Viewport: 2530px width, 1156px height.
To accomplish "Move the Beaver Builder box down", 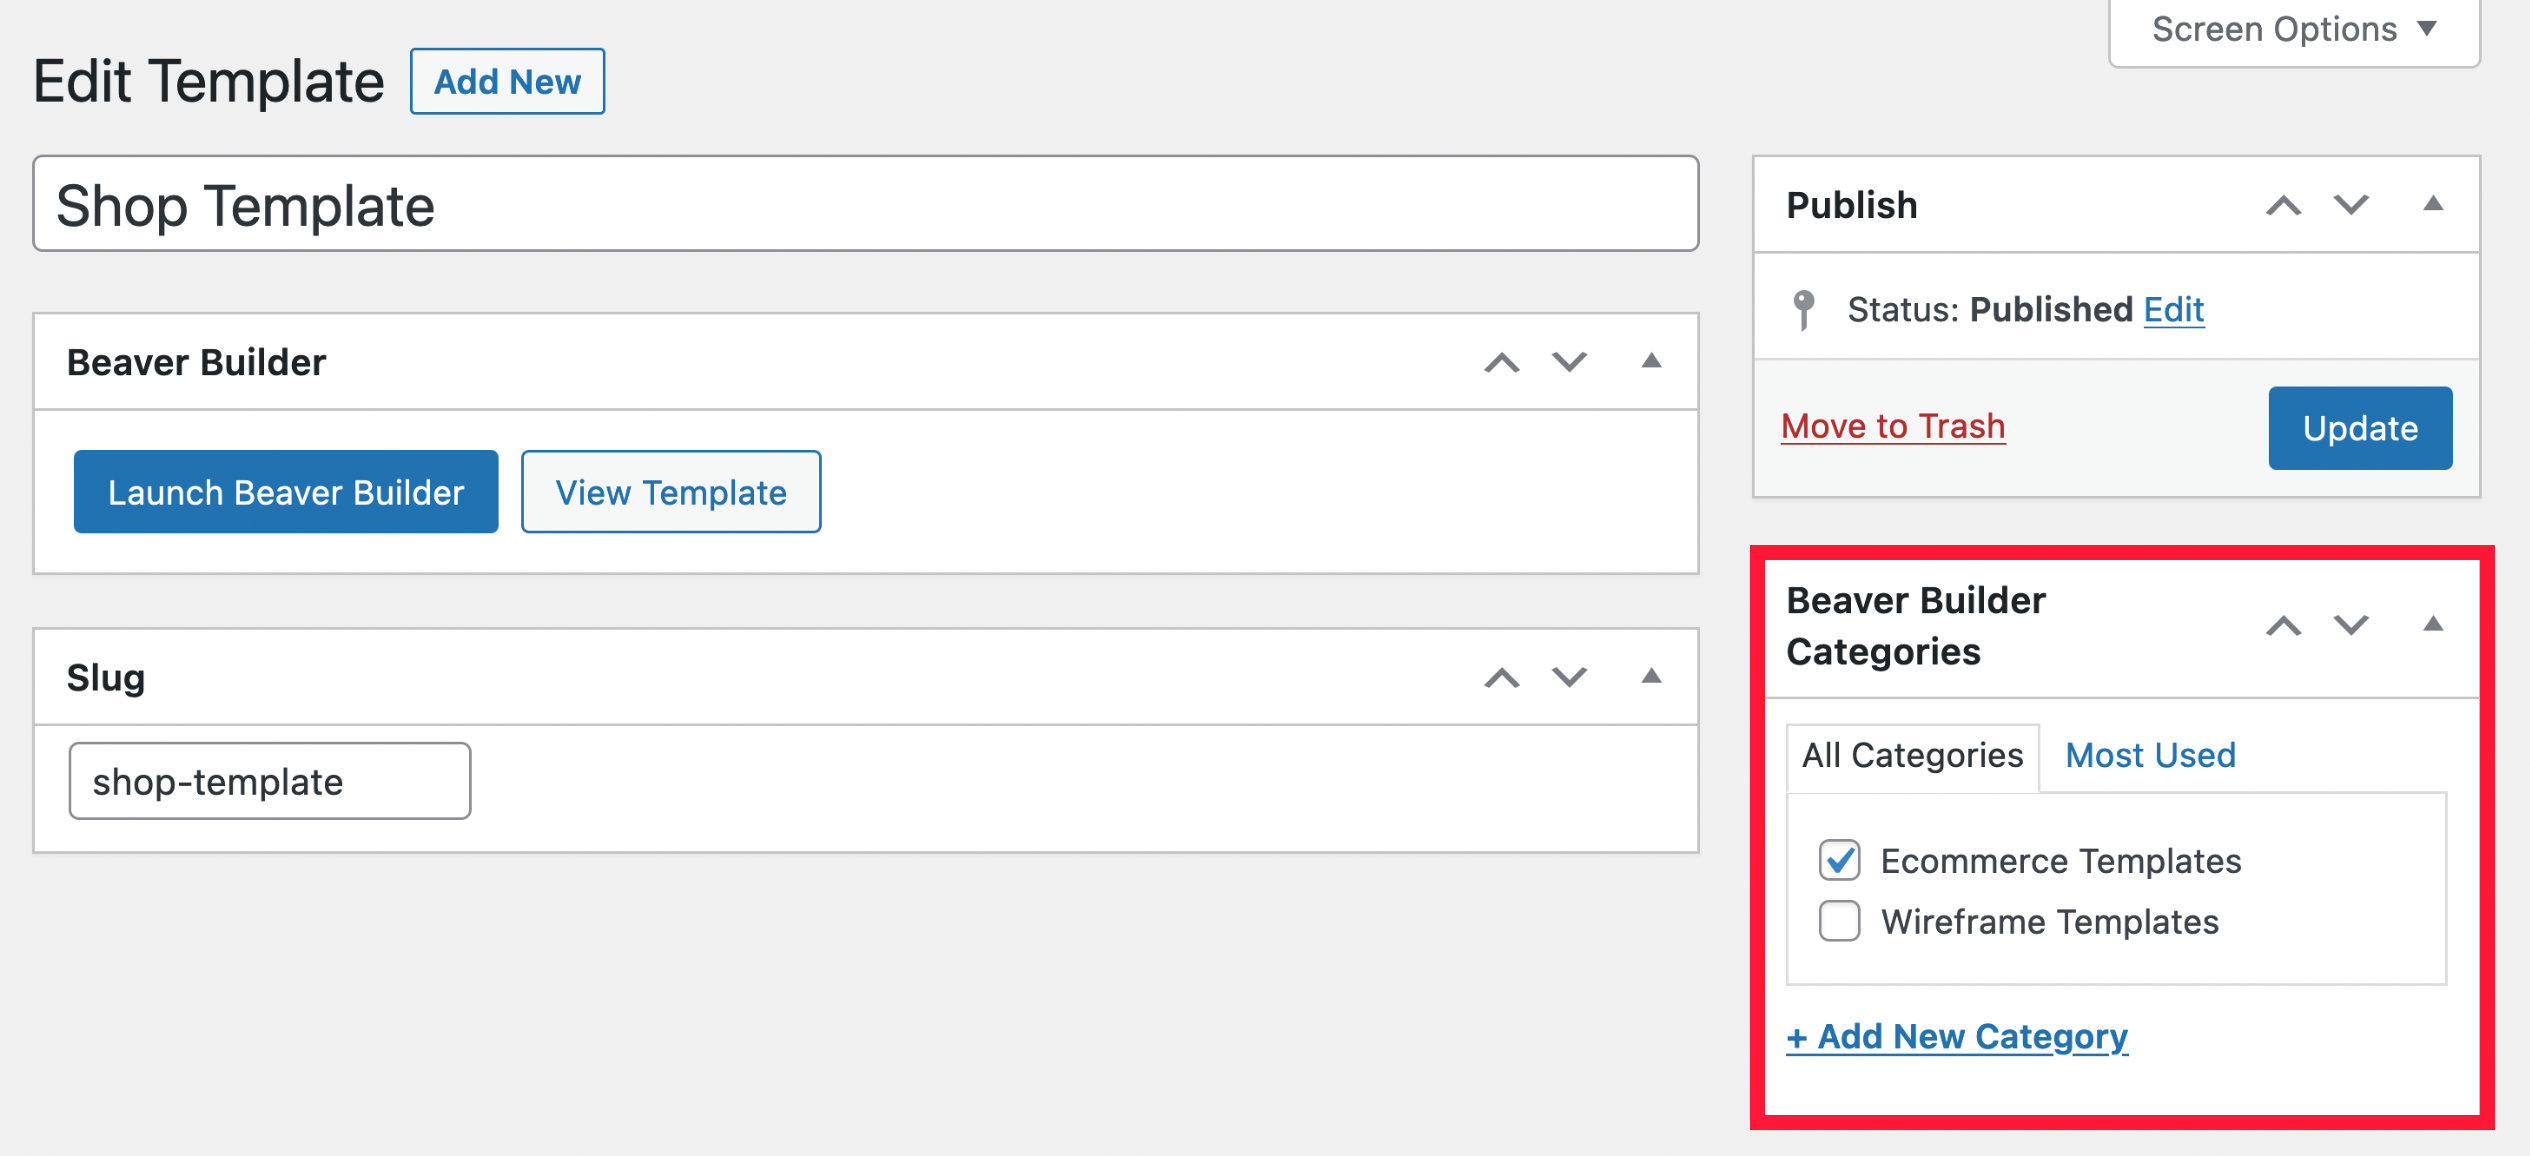I will point(1567,362).
